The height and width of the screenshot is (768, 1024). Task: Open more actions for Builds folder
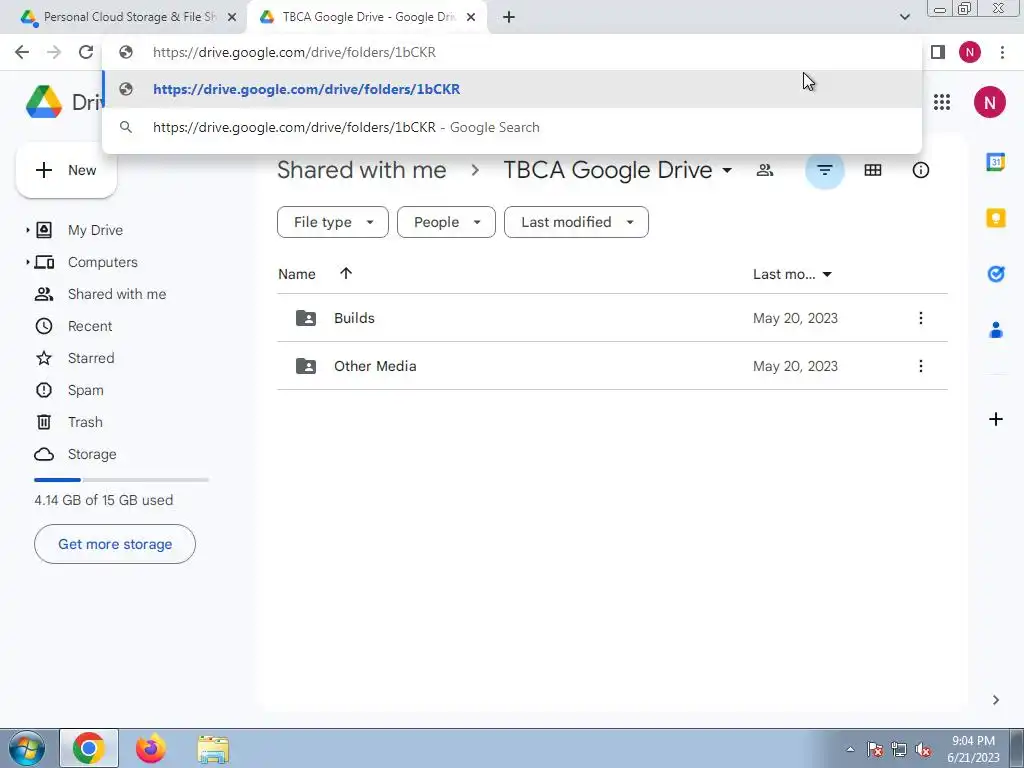point(920,318)
